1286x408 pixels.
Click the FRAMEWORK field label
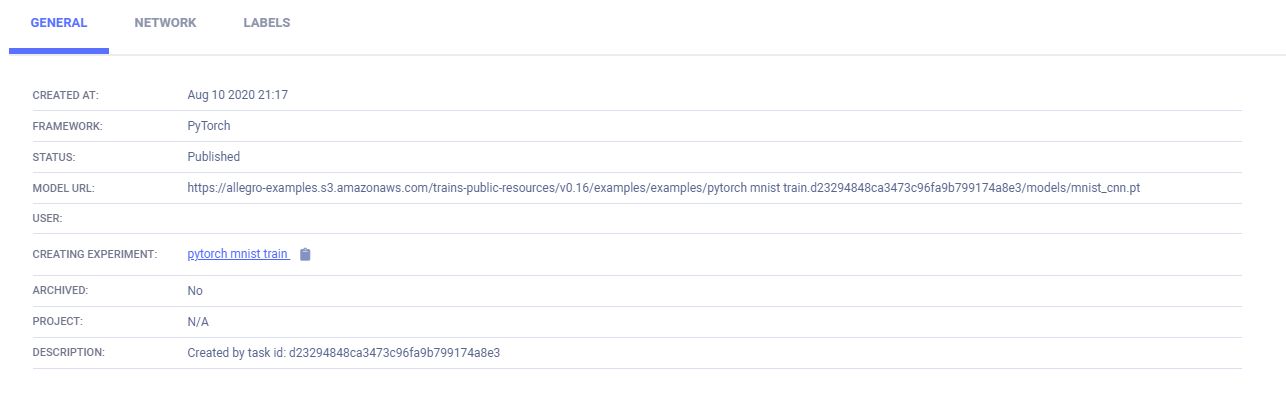[68, 127]
